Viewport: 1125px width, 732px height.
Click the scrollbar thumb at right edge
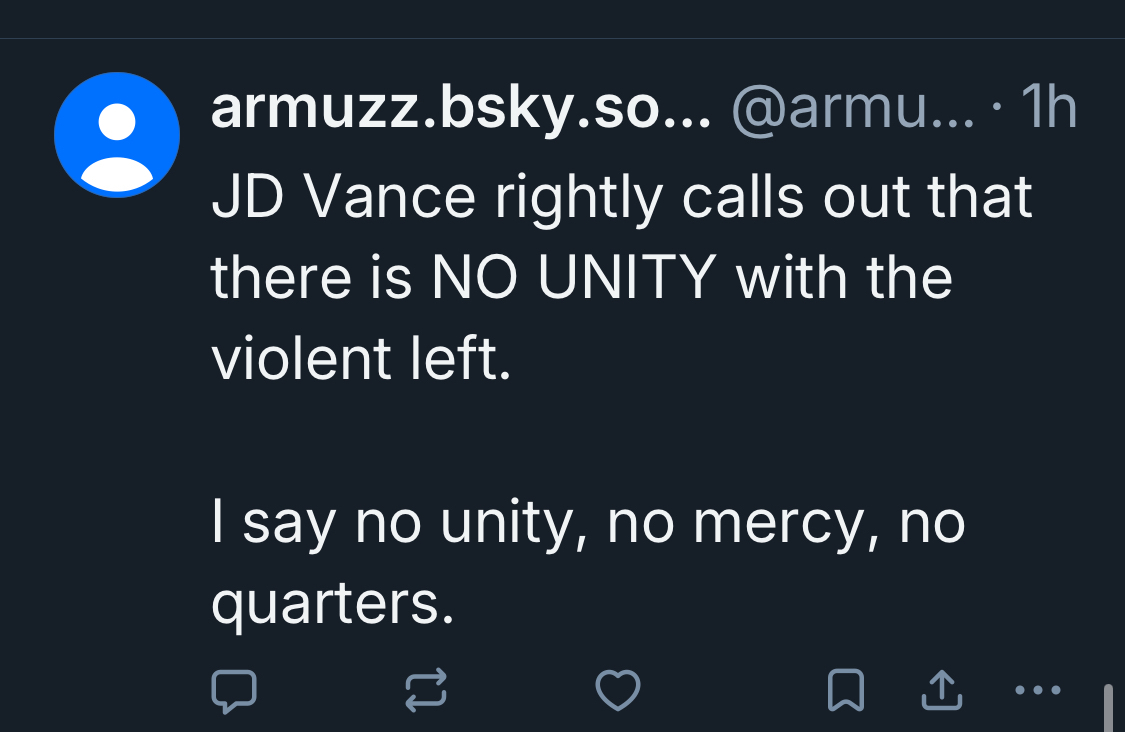pyautogui.click(x=1106, y=708)
